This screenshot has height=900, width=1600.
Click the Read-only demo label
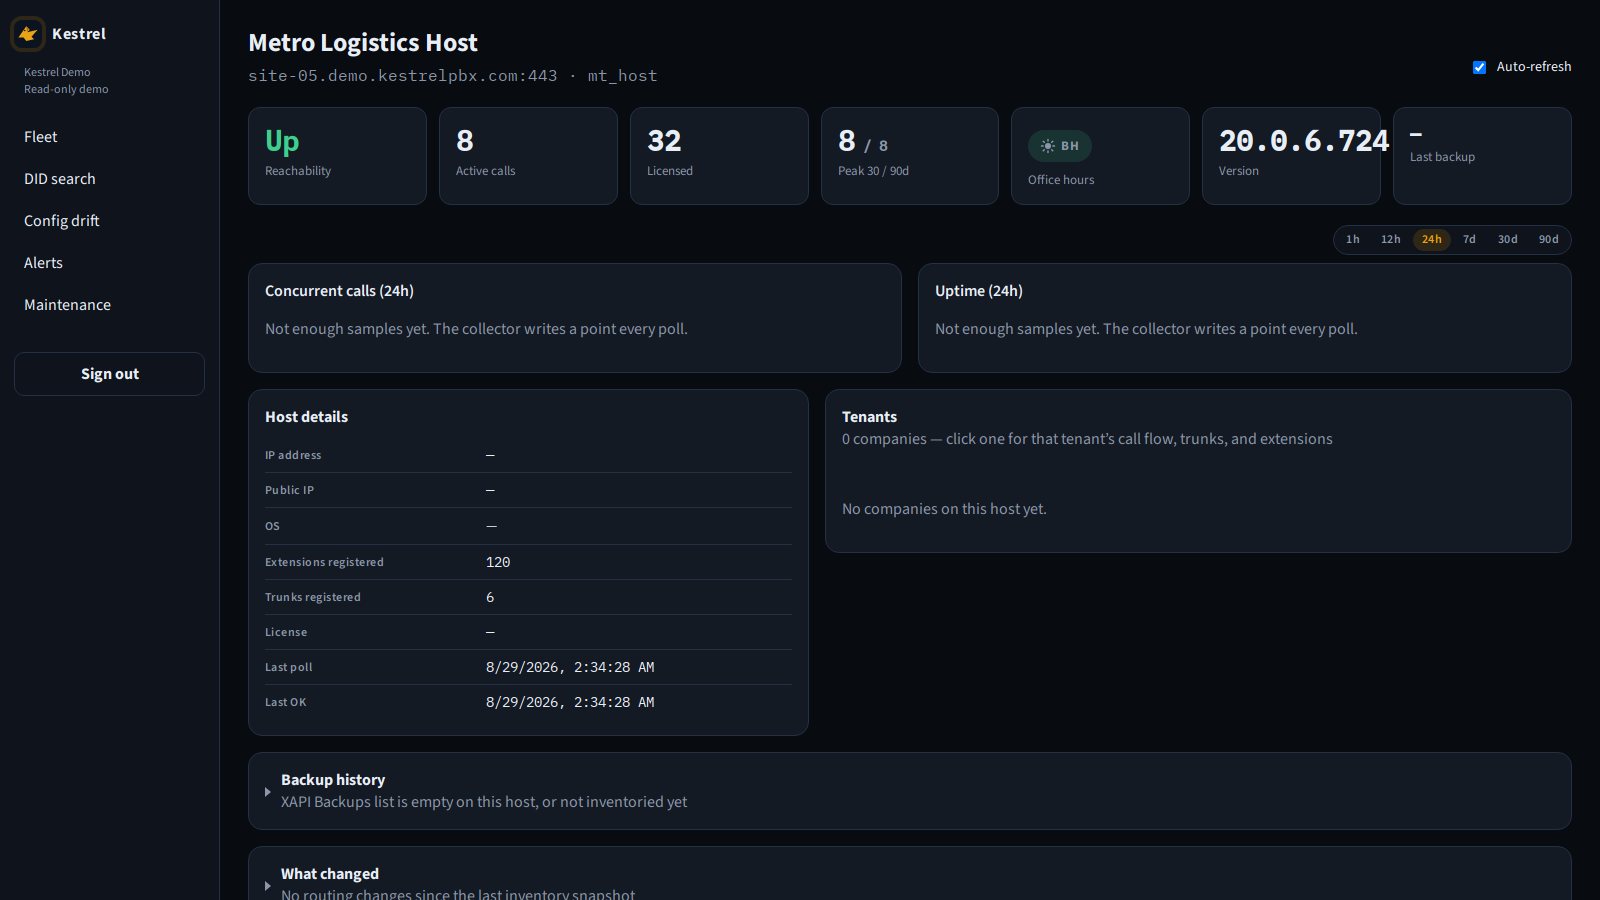coord(66,89)
